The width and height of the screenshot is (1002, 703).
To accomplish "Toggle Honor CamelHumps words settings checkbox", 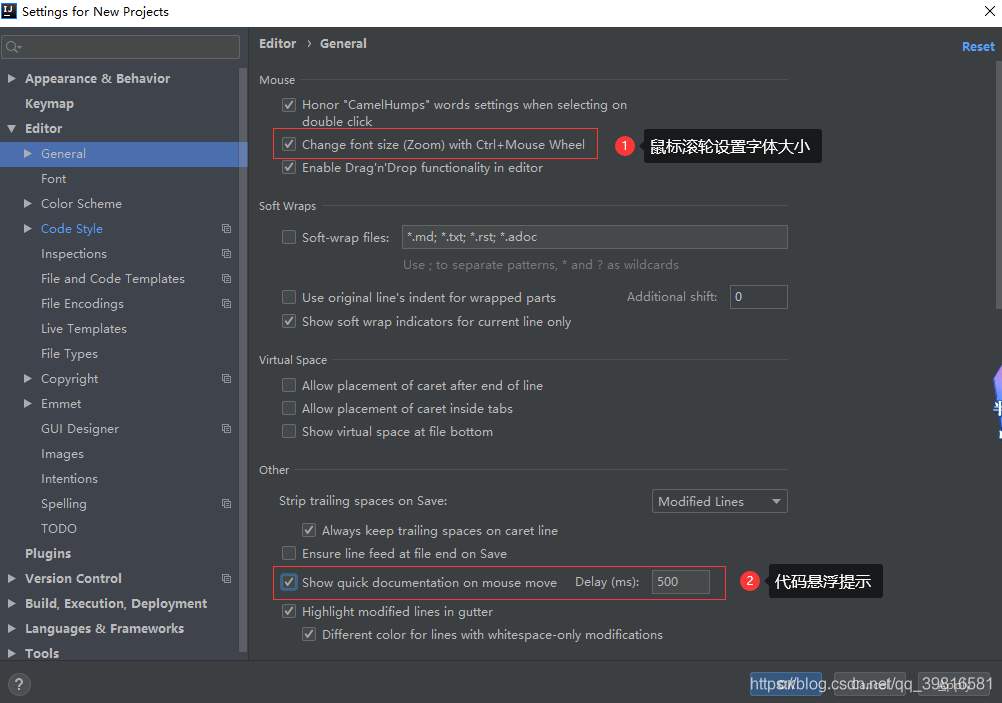I will tap(289, 105).
